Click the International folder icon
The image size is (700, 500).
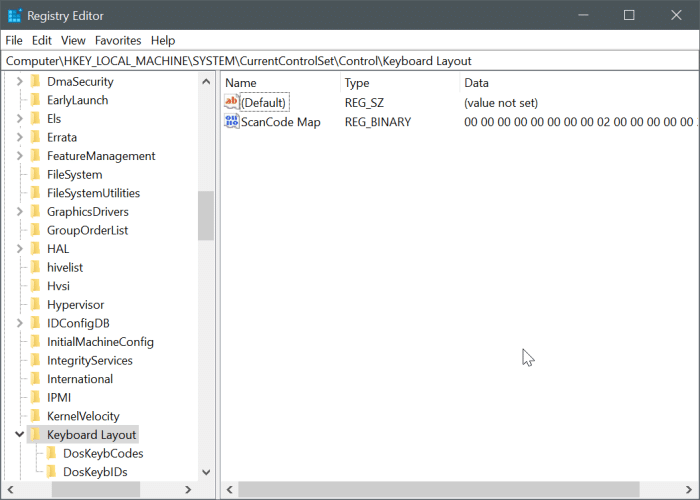tap(36, 379)
